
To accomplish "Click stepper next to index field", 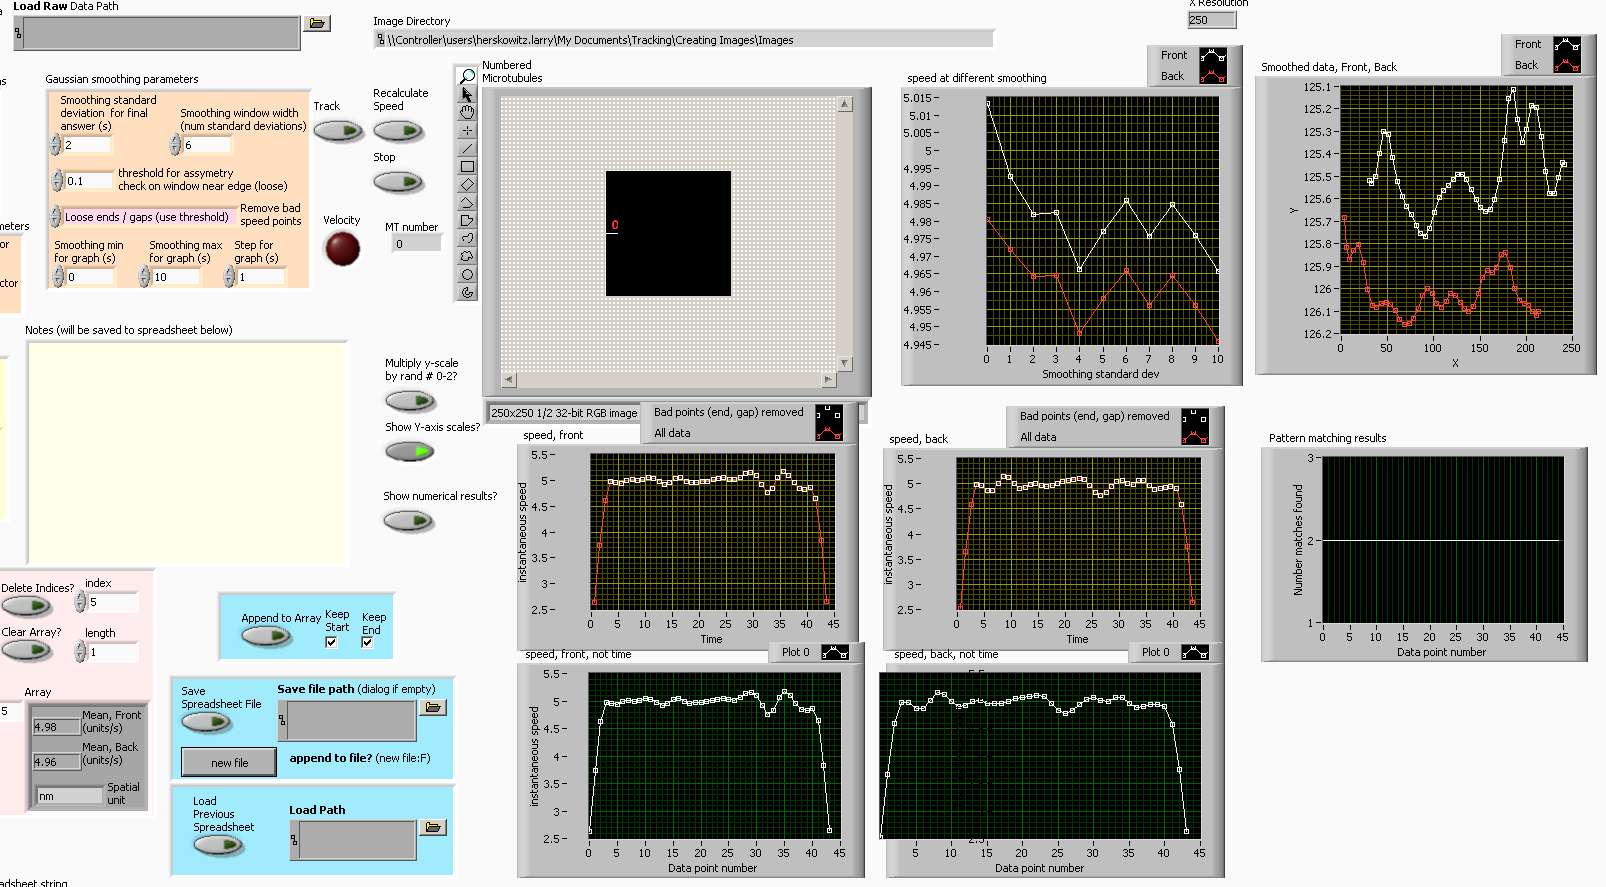I will (80, 602).
